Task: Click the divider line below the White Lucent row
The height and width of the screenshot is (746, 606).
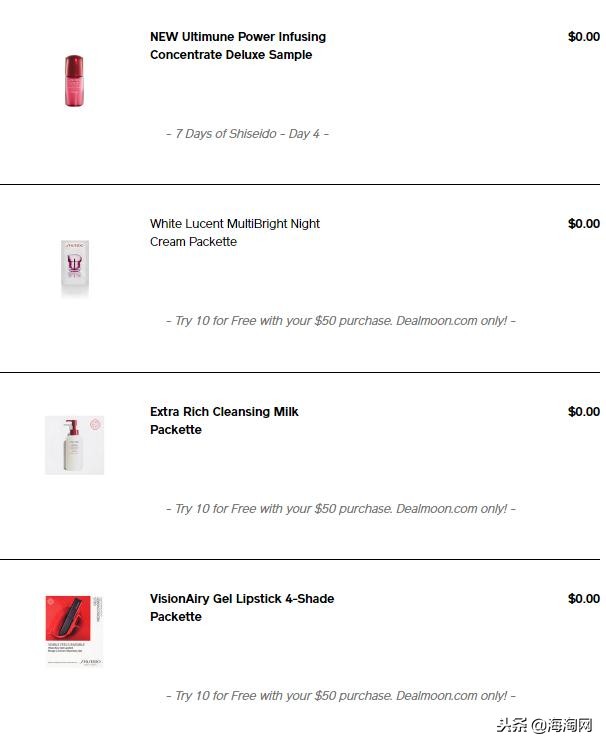Action: [300, 372]
